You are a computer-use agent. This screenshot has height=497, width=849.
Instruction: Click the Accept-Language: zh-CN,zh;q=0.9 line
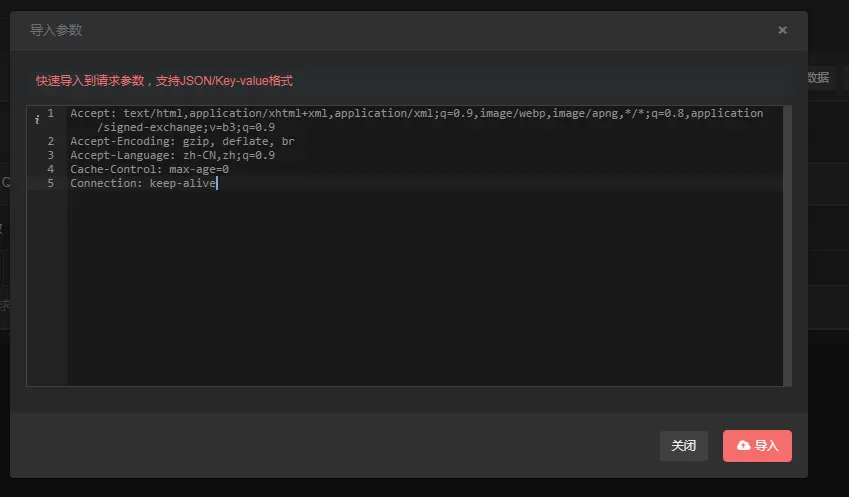tap(172, 155)
